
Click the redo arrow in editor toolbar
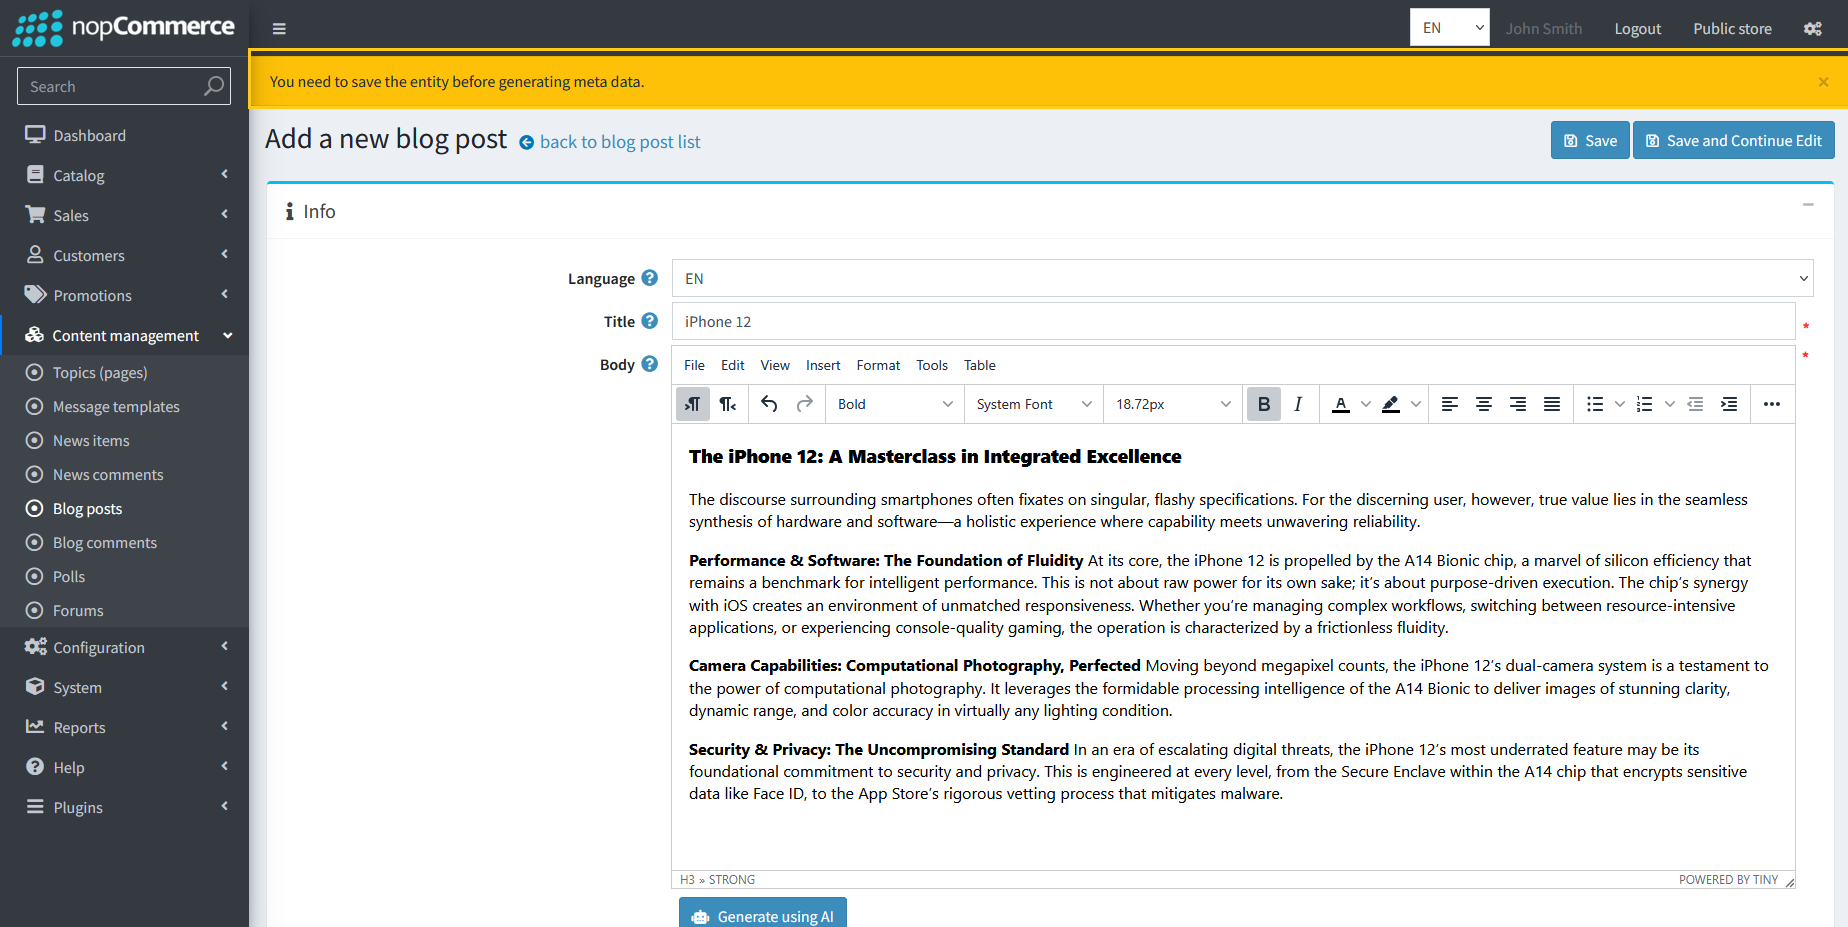pyautogui.click(x=804, y=404)
